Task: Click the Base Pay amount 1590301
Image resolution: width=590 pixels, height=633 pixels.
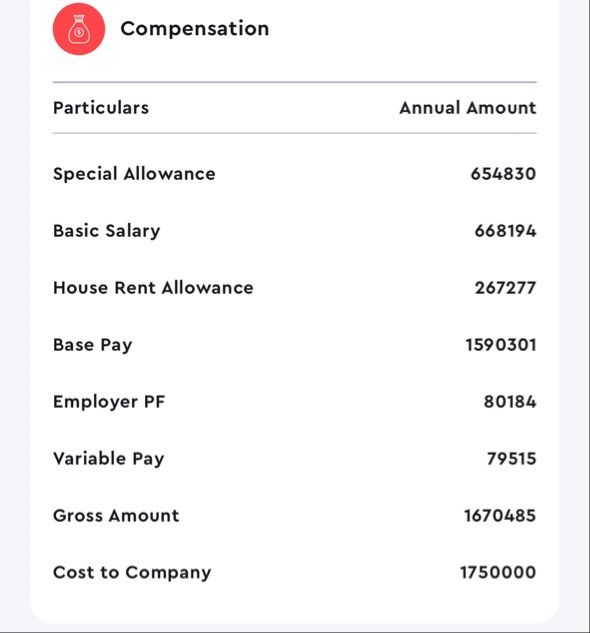Action: point(501,345)
